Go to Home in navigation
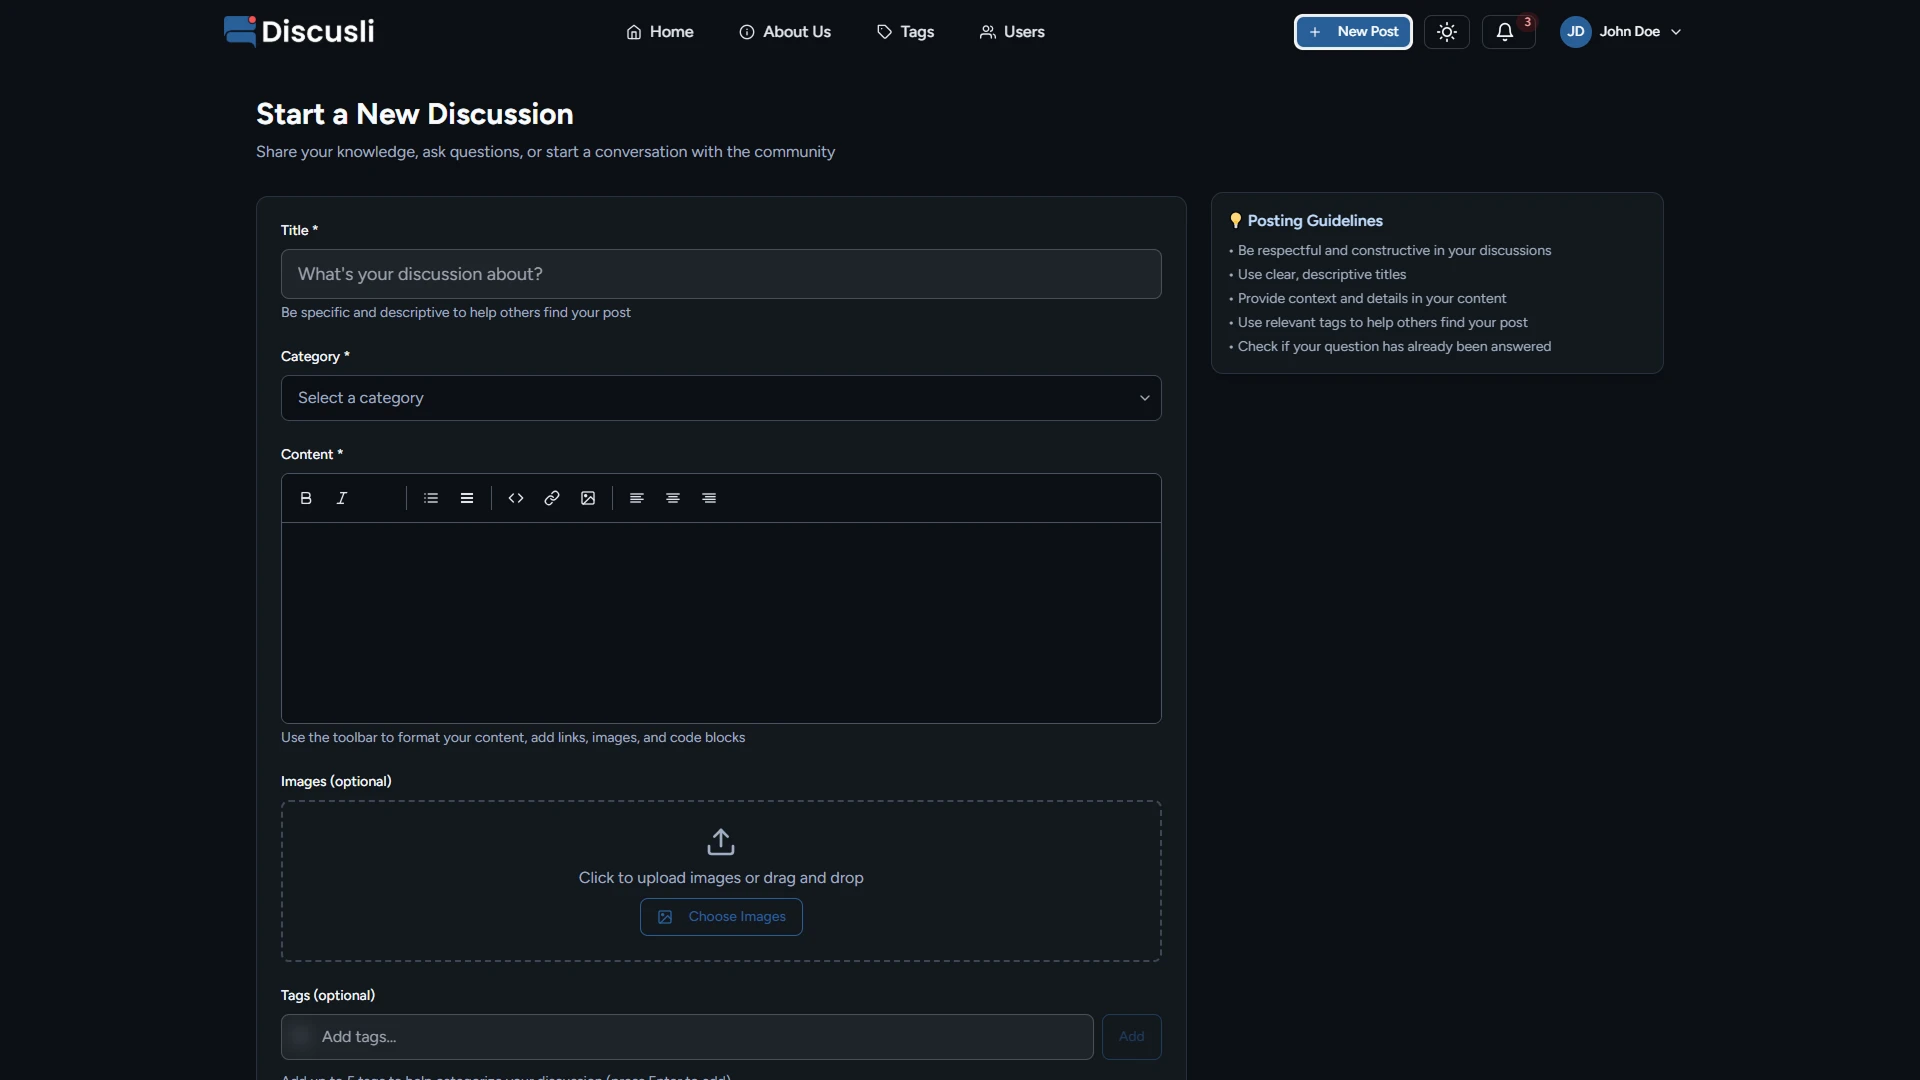The height and width of the screenshot is (1080, 1920). [x=660, y=32]
